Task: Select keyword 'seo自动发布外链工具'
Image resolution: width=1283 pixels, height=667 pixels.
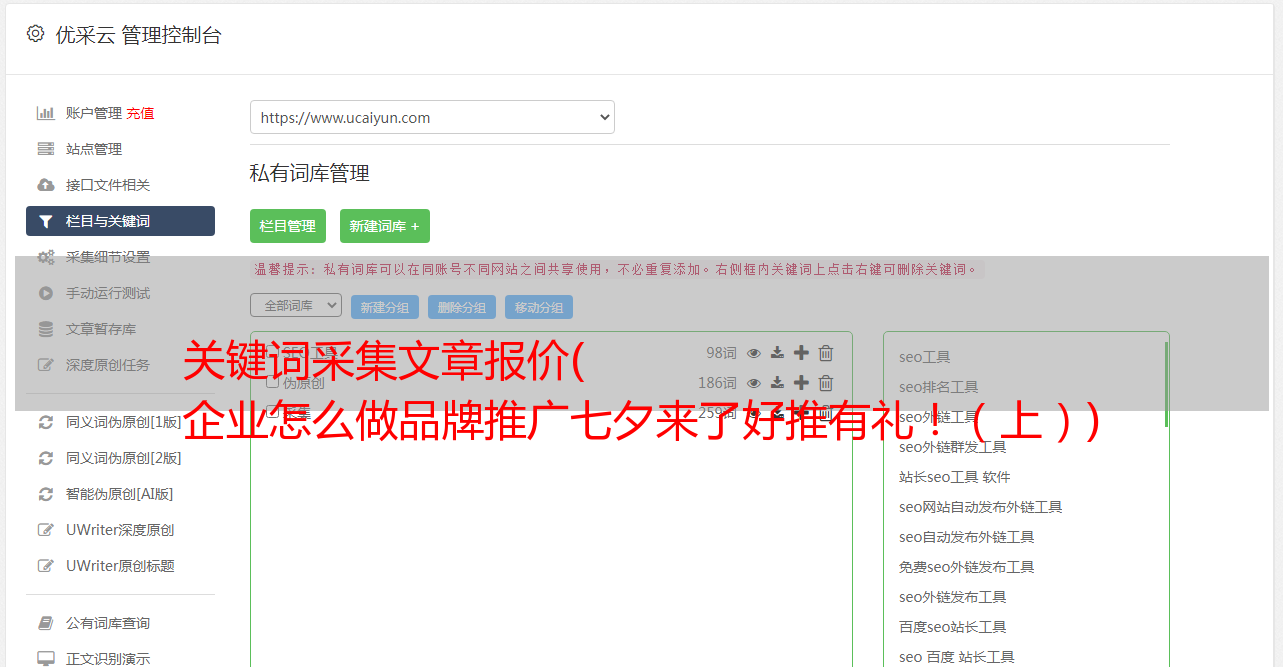Action: pyautogui.click(x=967, y=537)
